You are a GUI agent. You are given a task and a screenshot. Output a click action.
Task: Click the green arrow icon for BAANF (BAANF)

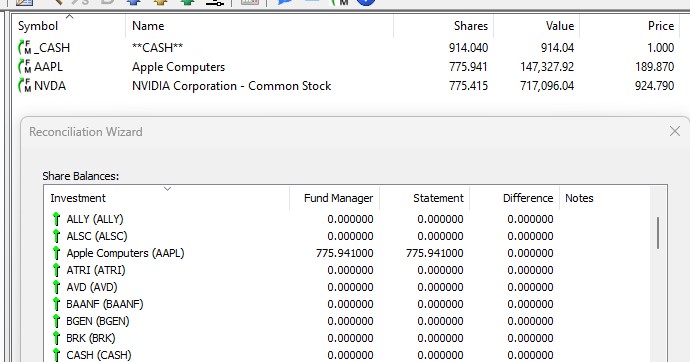click(56, 304)
